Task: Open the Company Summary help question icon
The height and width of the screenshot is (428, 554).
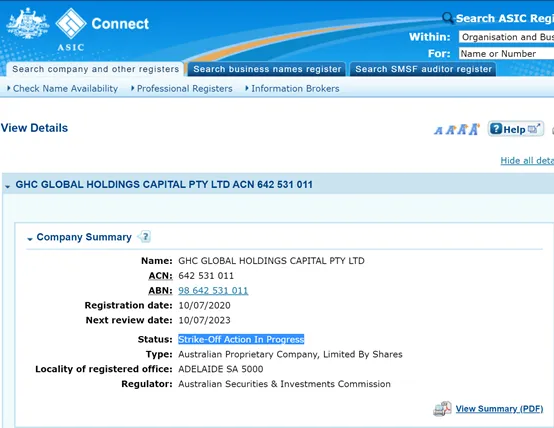Action: pos(145,236)
